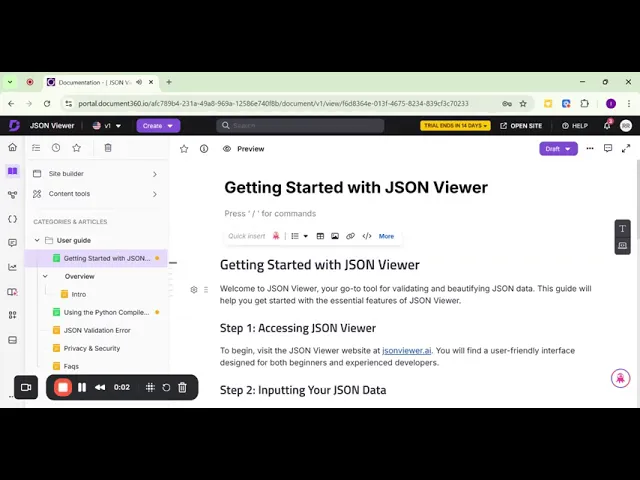The width and height of the screenshot is (640, 480).
Task: Open the Documentation book icon in sidebar
Action: (13, 171)
